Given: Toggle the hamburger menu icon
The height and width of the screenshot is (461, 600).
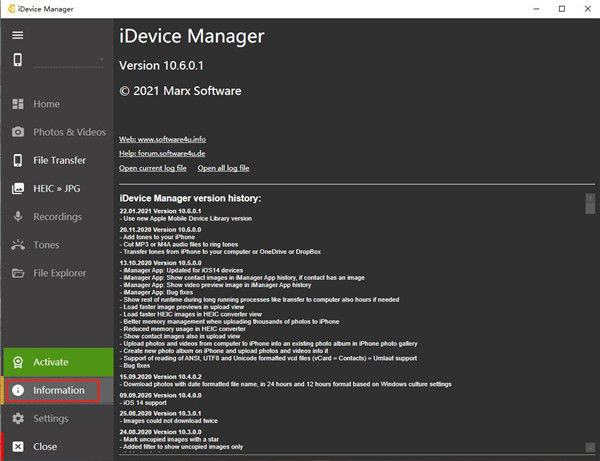Looking at the screenshot, I should click(17, 35).
